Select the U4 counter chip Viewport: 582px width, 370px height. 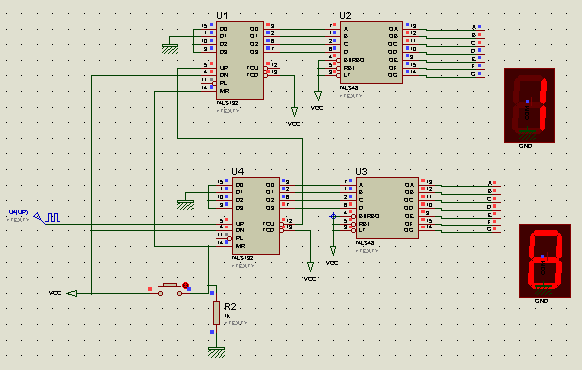point(256,216)
